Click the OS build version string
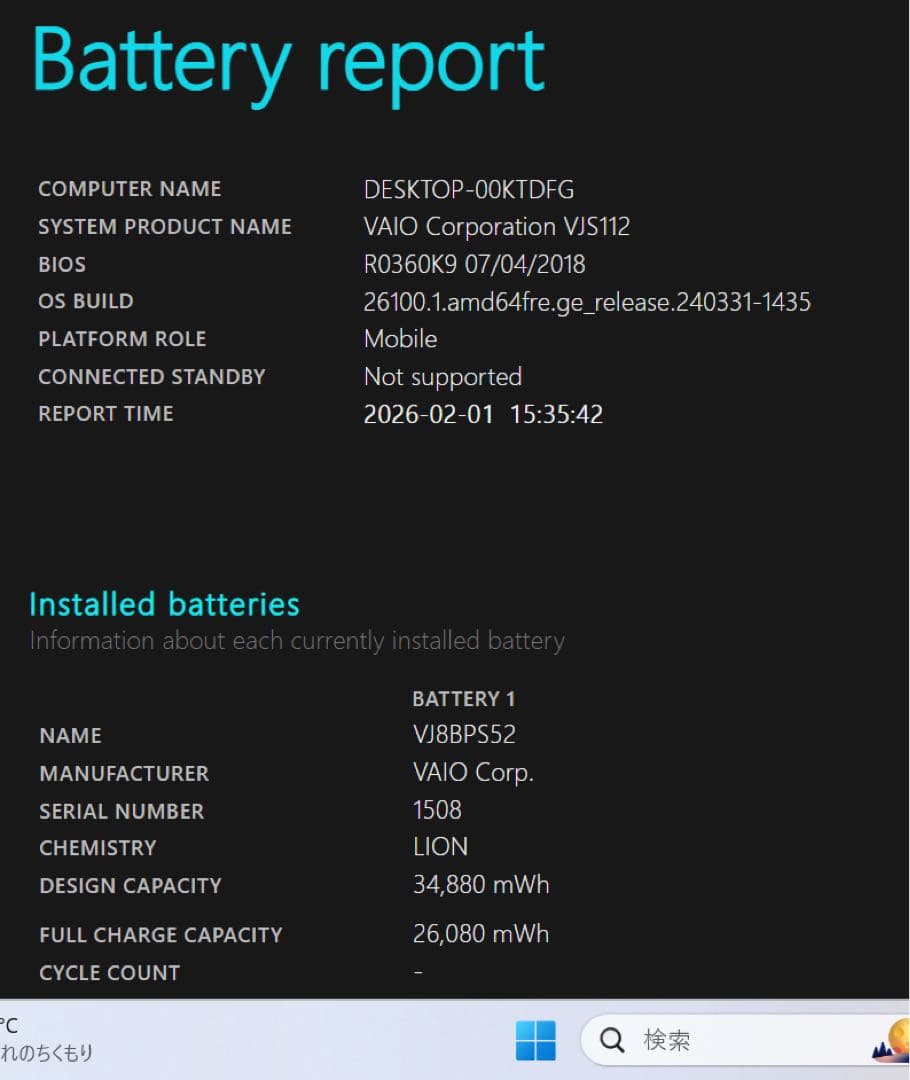The width and height of the screenshot is (910, 1080). tap(586, 302)
